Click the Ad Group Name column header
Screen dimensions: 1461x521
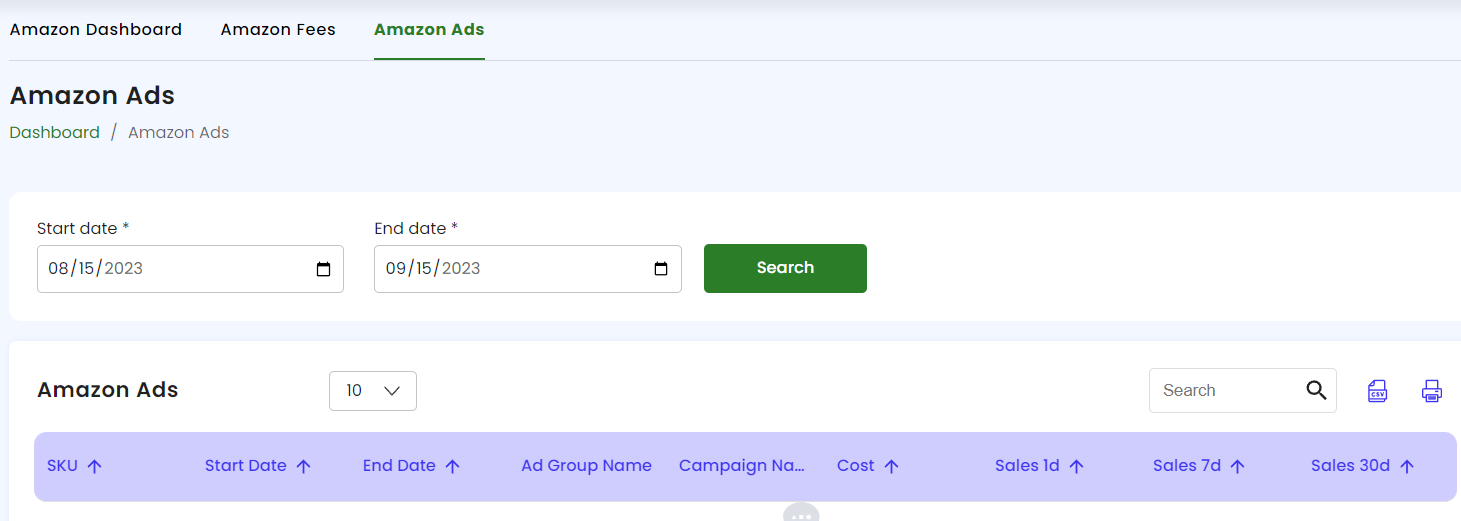click(586, 466)
